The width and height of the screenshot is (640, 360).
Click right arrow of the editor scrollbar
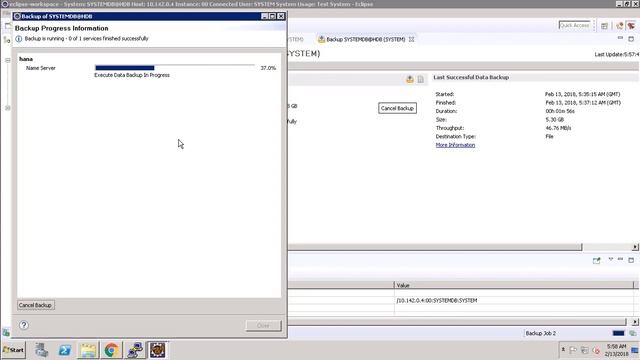(x=635, y=247)
